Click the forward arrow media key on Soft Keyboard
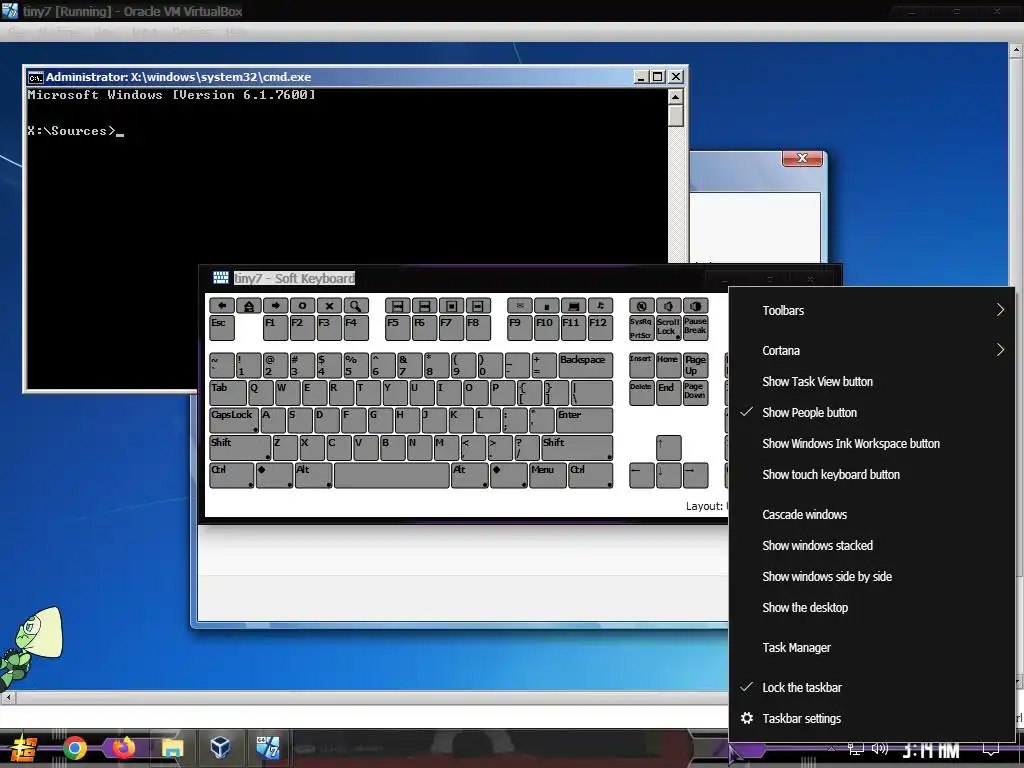The image size is (1024, 768). coord(276,305)
